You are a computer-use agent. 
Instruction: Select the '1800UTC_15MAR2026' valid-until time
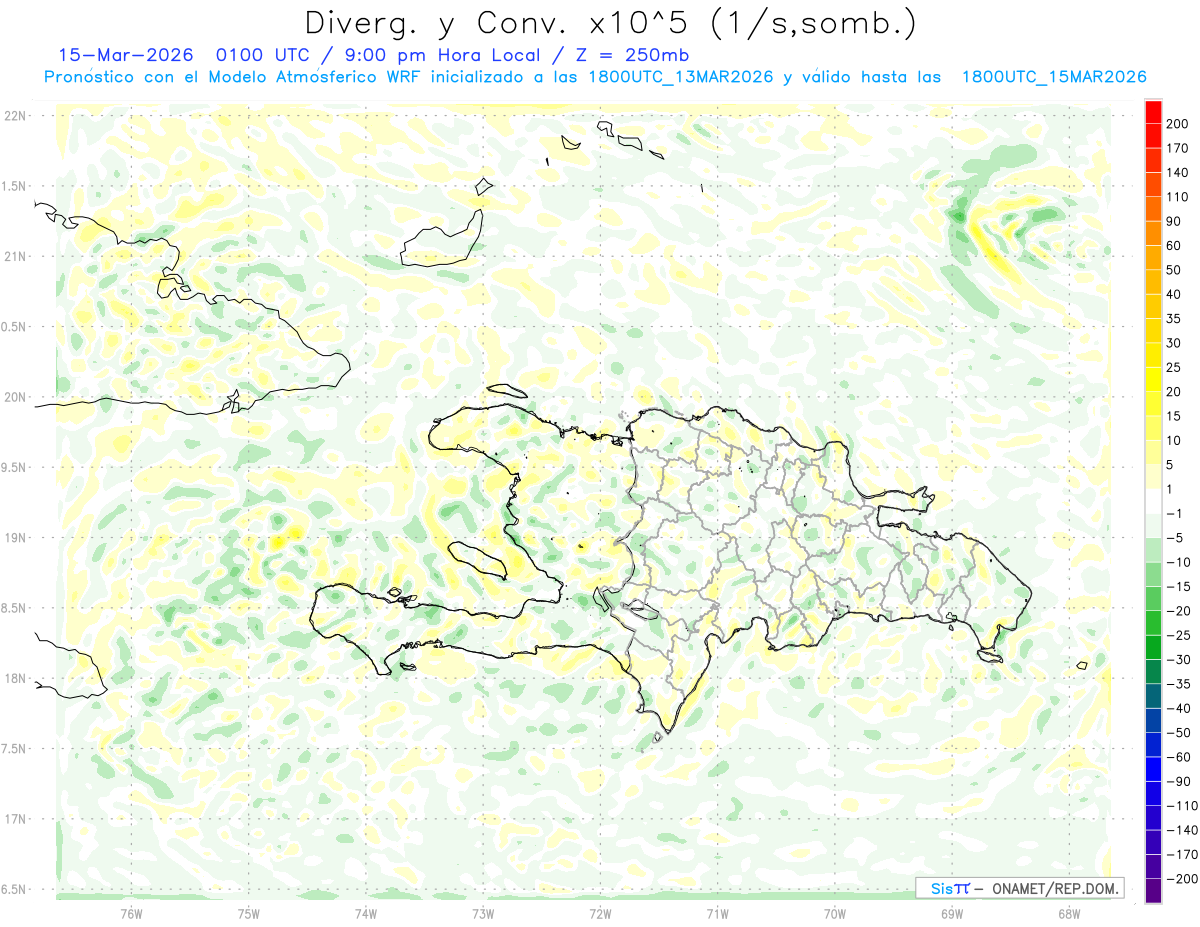pyautogui.click(x=1053, y=77)
